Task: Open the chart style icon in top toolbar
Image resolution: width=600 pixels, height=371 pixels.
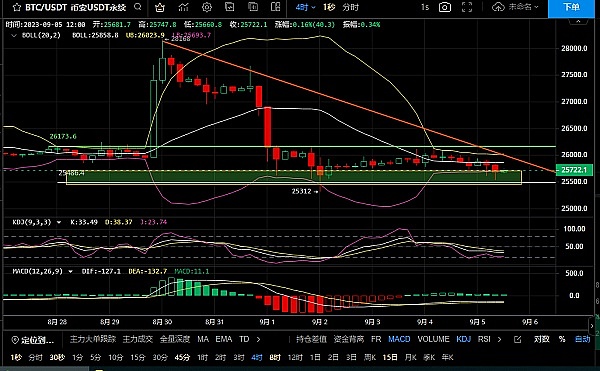Action: coord(184,7)
